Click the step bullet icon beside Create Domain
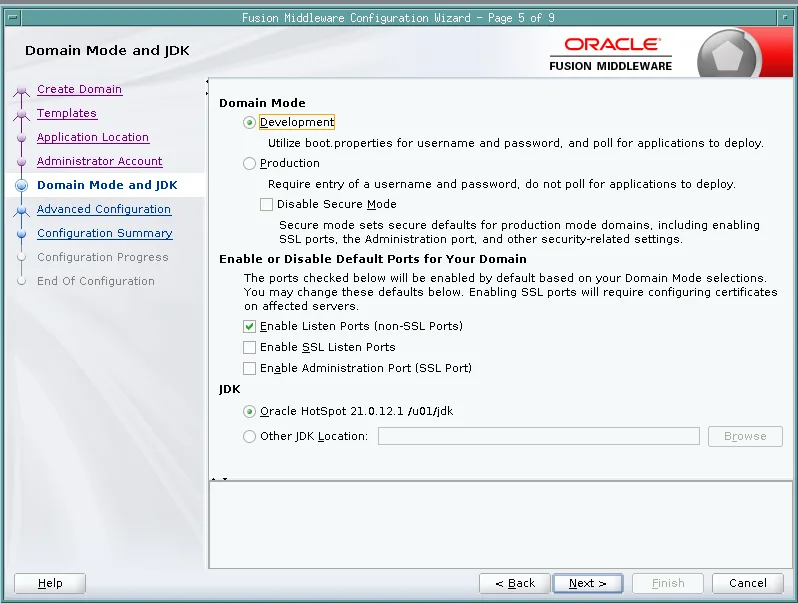Viewport: 798px width, 603px height. [21, 91]
